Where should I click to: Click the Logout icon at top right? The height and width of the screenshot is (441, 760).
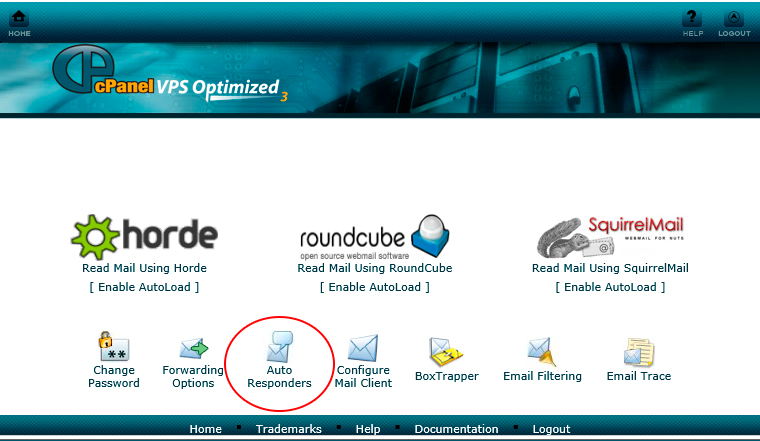pyautogui.click(x=734, y=18)
